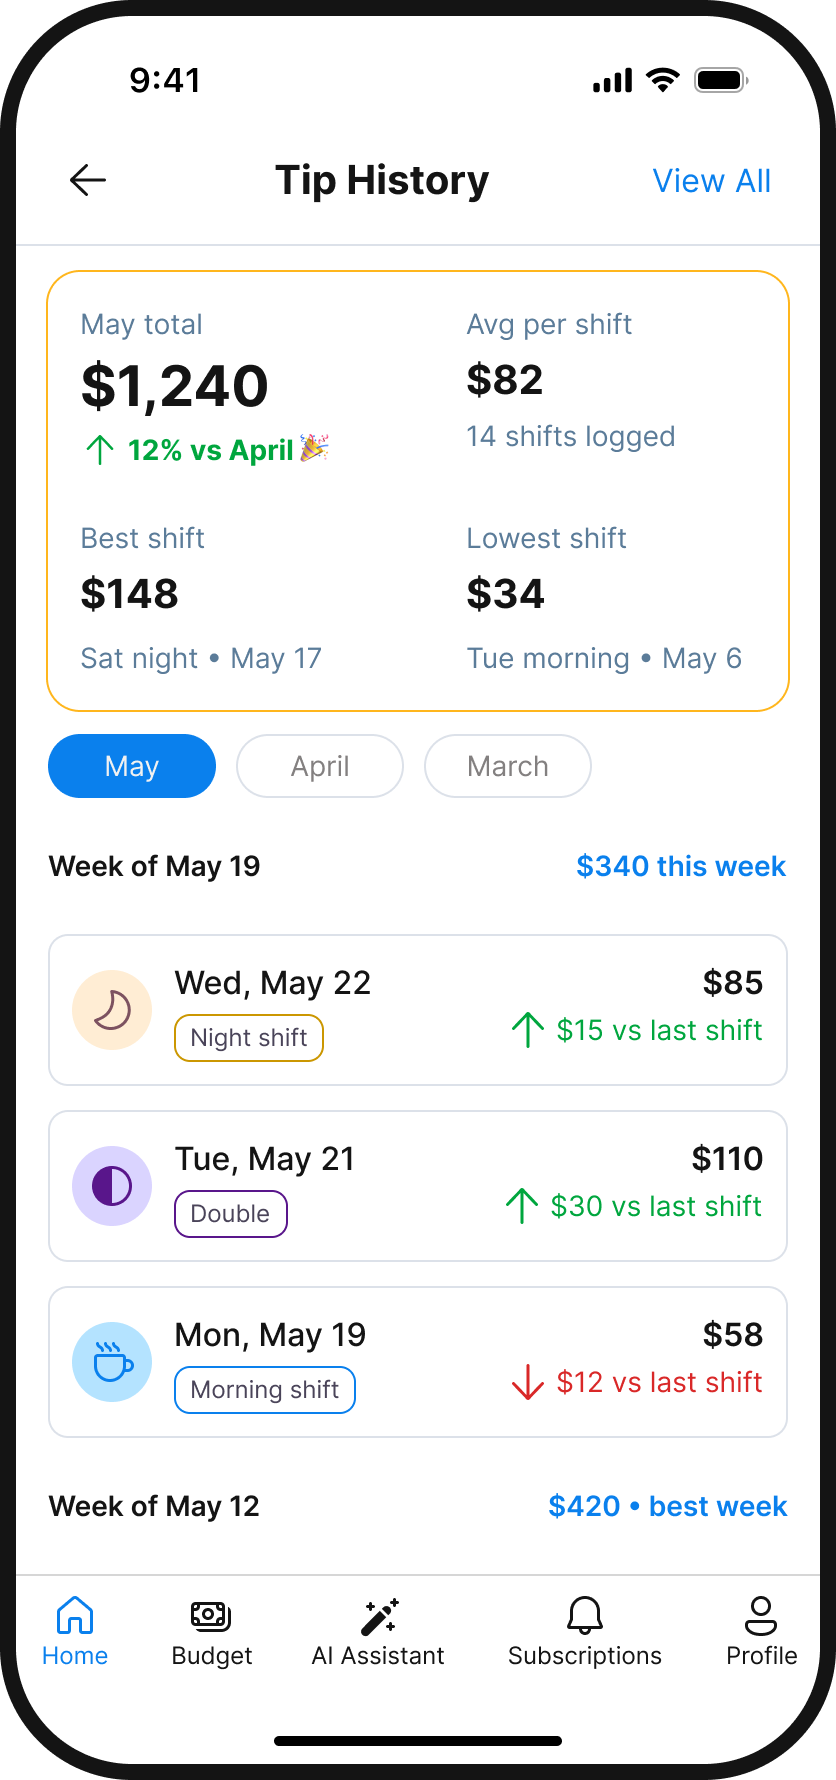Open the Mon, May 19 shift entry

pos(418,1362)
